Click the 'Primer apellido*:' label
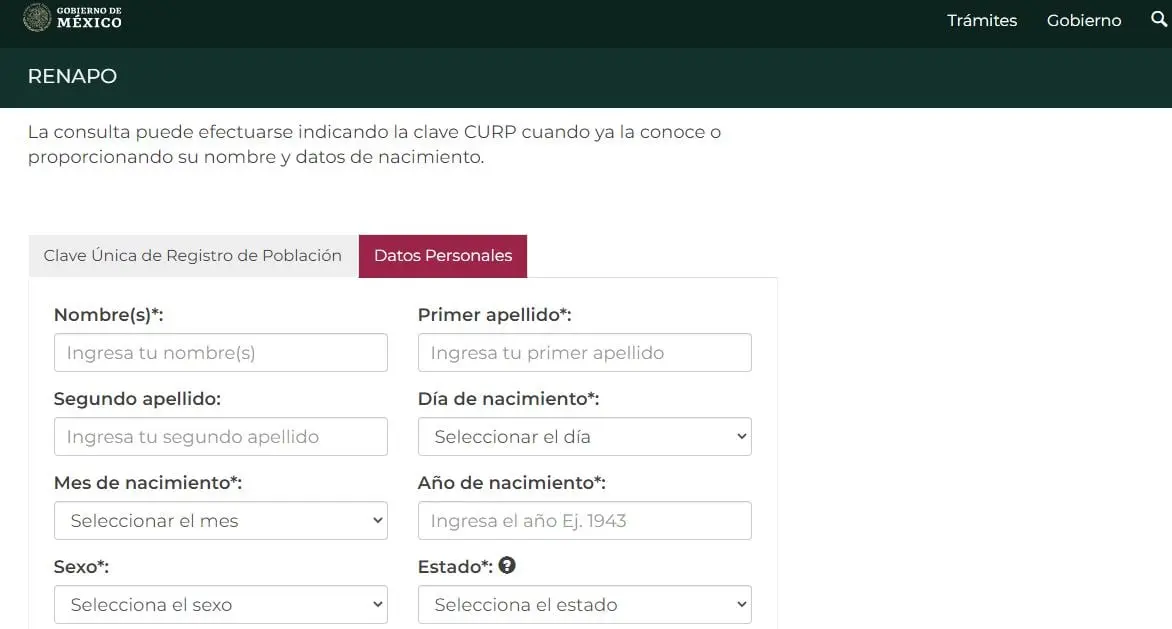Viewport: 1172px width, 629px height. pyautogui.click(x=494, y=315)
